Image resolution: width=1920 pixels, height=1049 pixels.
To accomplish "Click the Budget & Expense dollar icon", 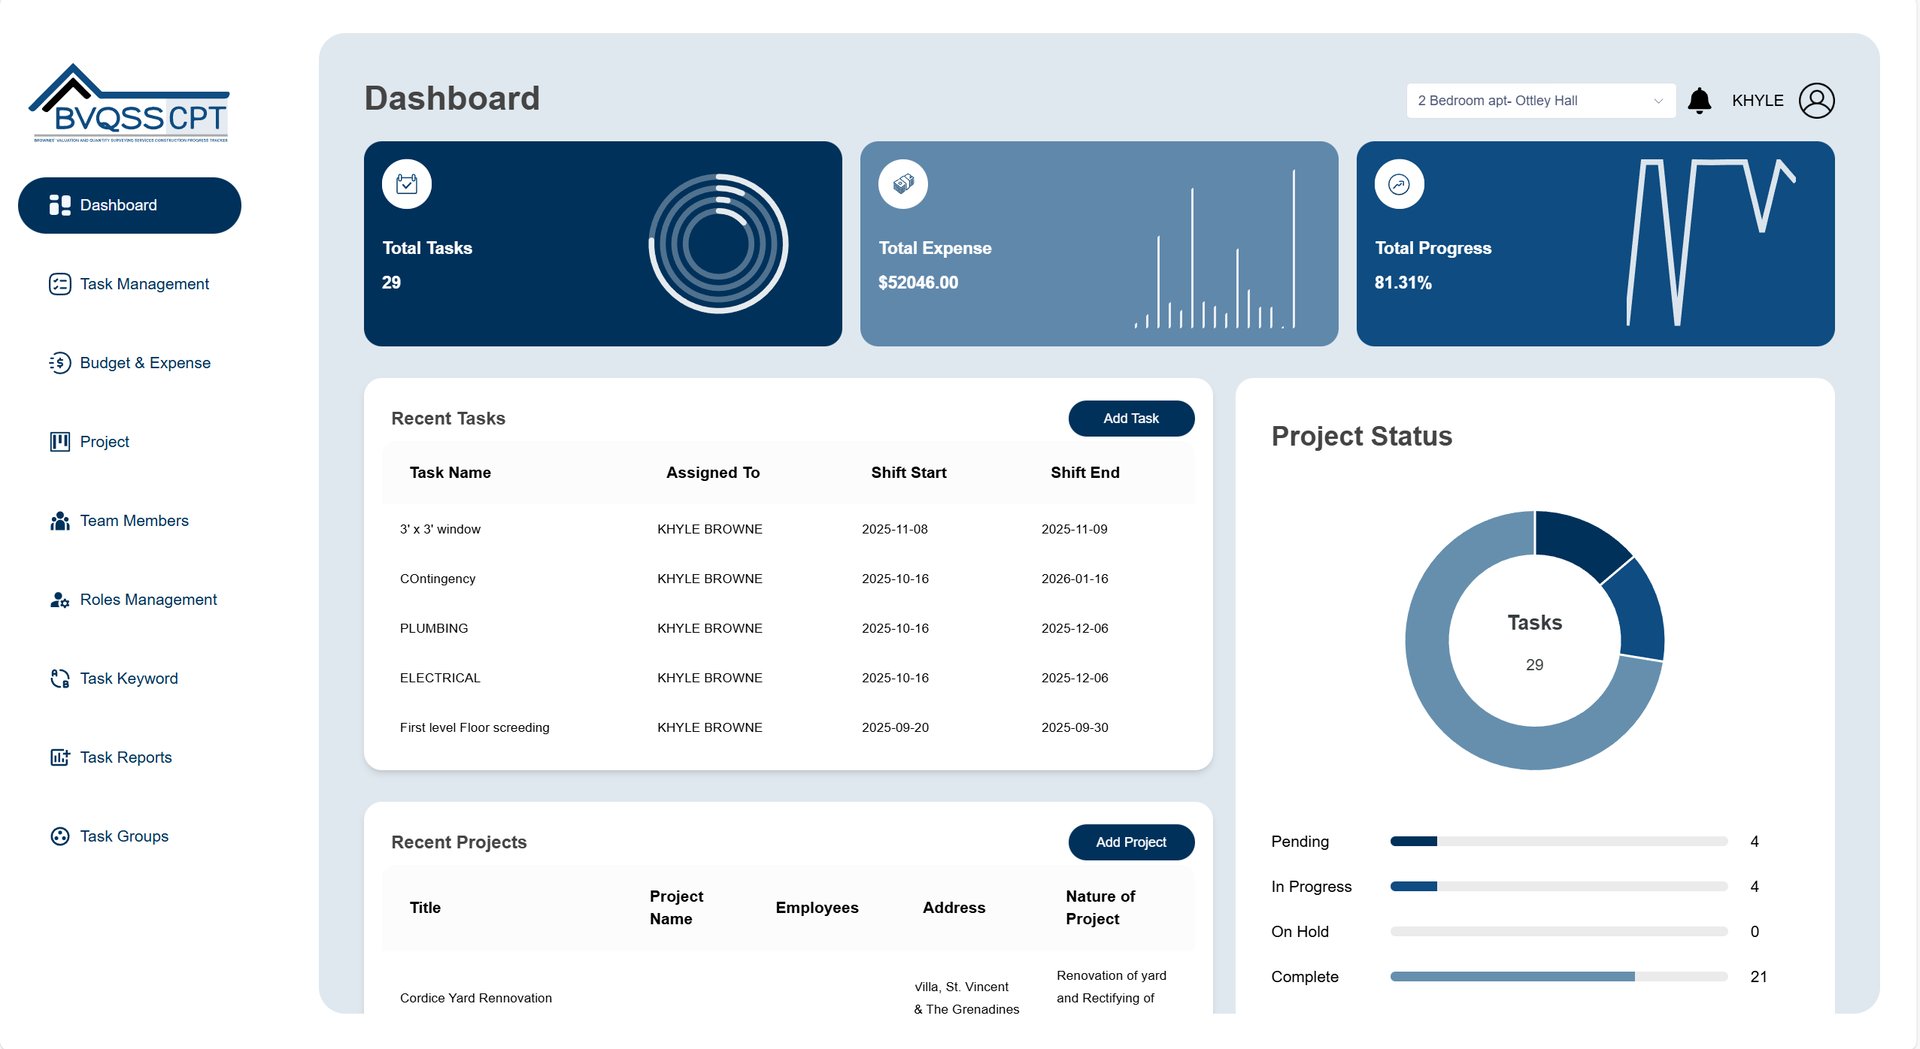I will point(60,363).
